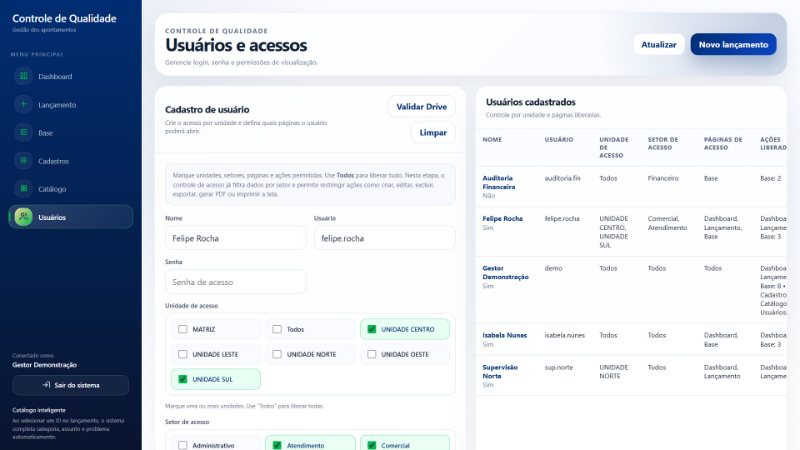The height and width of the screenshot is (450, 800).
Task: Focus the Usuário field felipe.rocha
Action: tap(385, 238)
